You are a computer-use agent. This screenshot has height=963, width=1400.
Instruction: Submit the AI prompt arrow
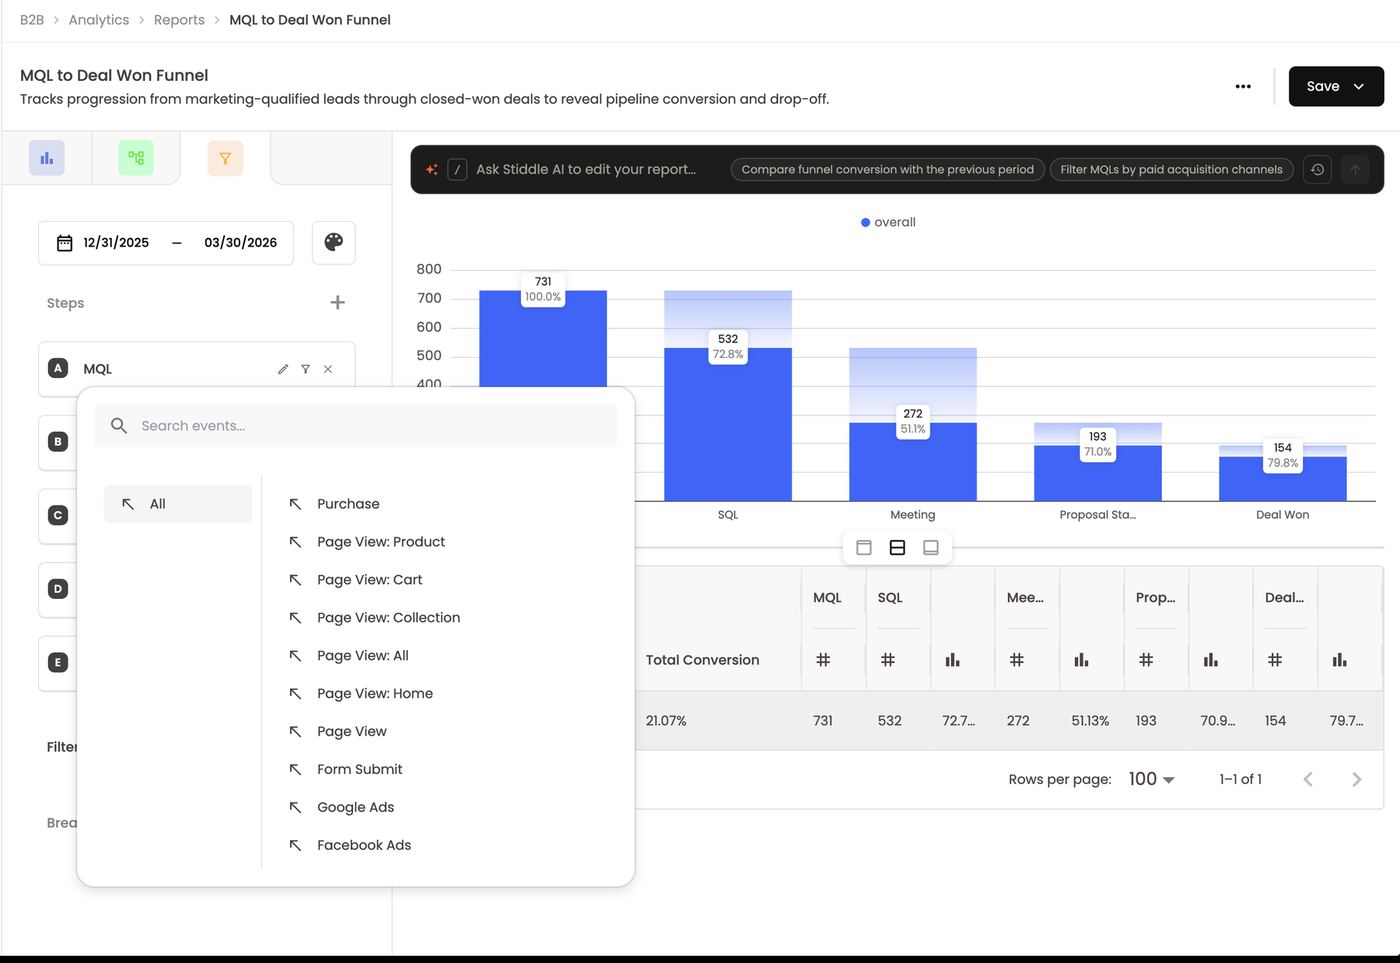click(x=1355, y=170)
